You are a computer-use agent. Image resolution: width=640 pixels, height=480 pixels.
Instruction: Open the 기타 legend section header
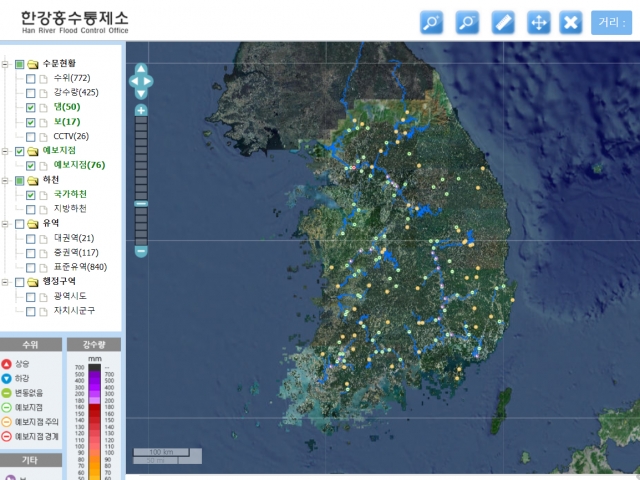(x=31, y=460)
